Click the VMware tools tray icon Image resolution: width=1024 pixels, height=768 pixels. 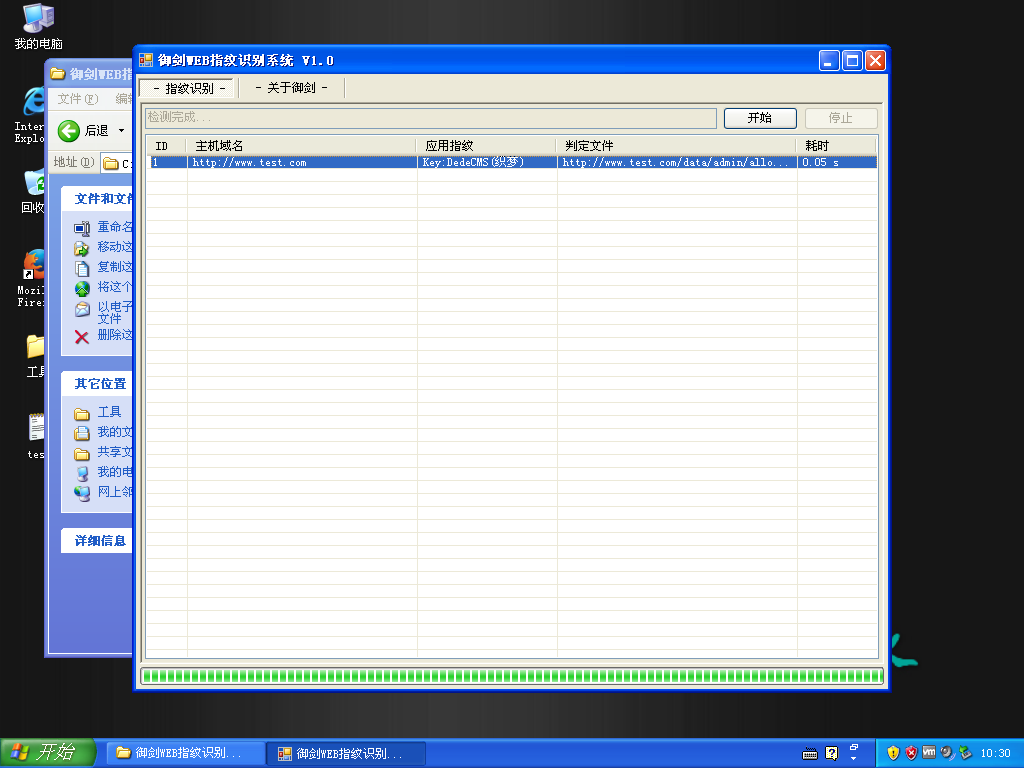(929, 752)
